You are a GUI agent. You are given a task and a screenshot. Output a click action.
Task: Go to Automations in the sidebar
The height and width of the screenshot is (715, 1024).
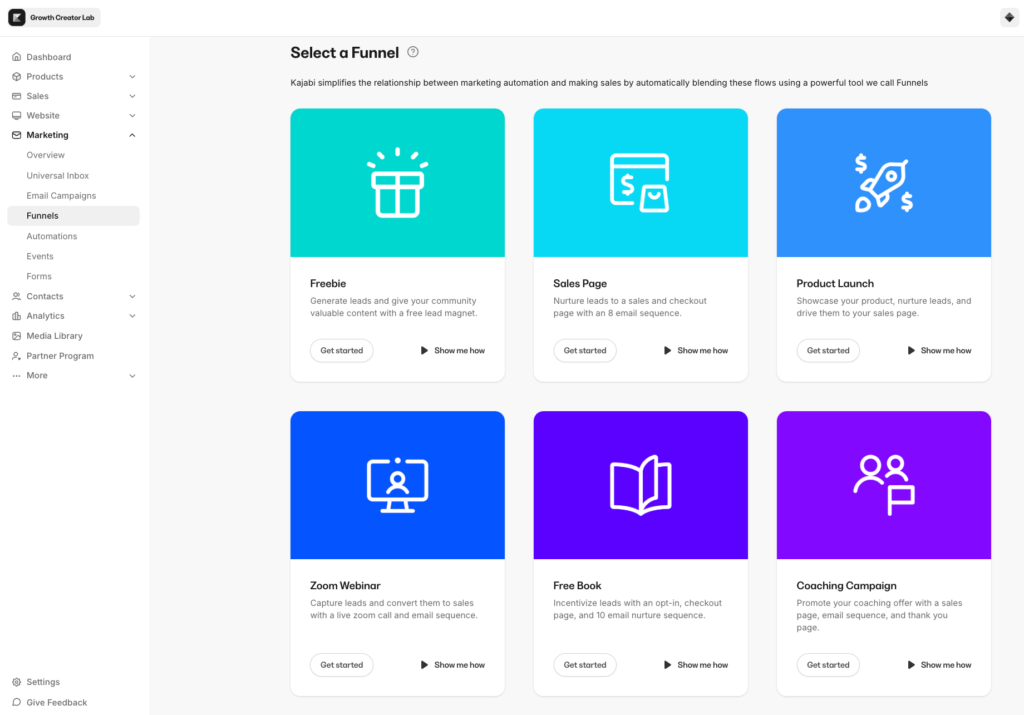(x=52, y=236)
